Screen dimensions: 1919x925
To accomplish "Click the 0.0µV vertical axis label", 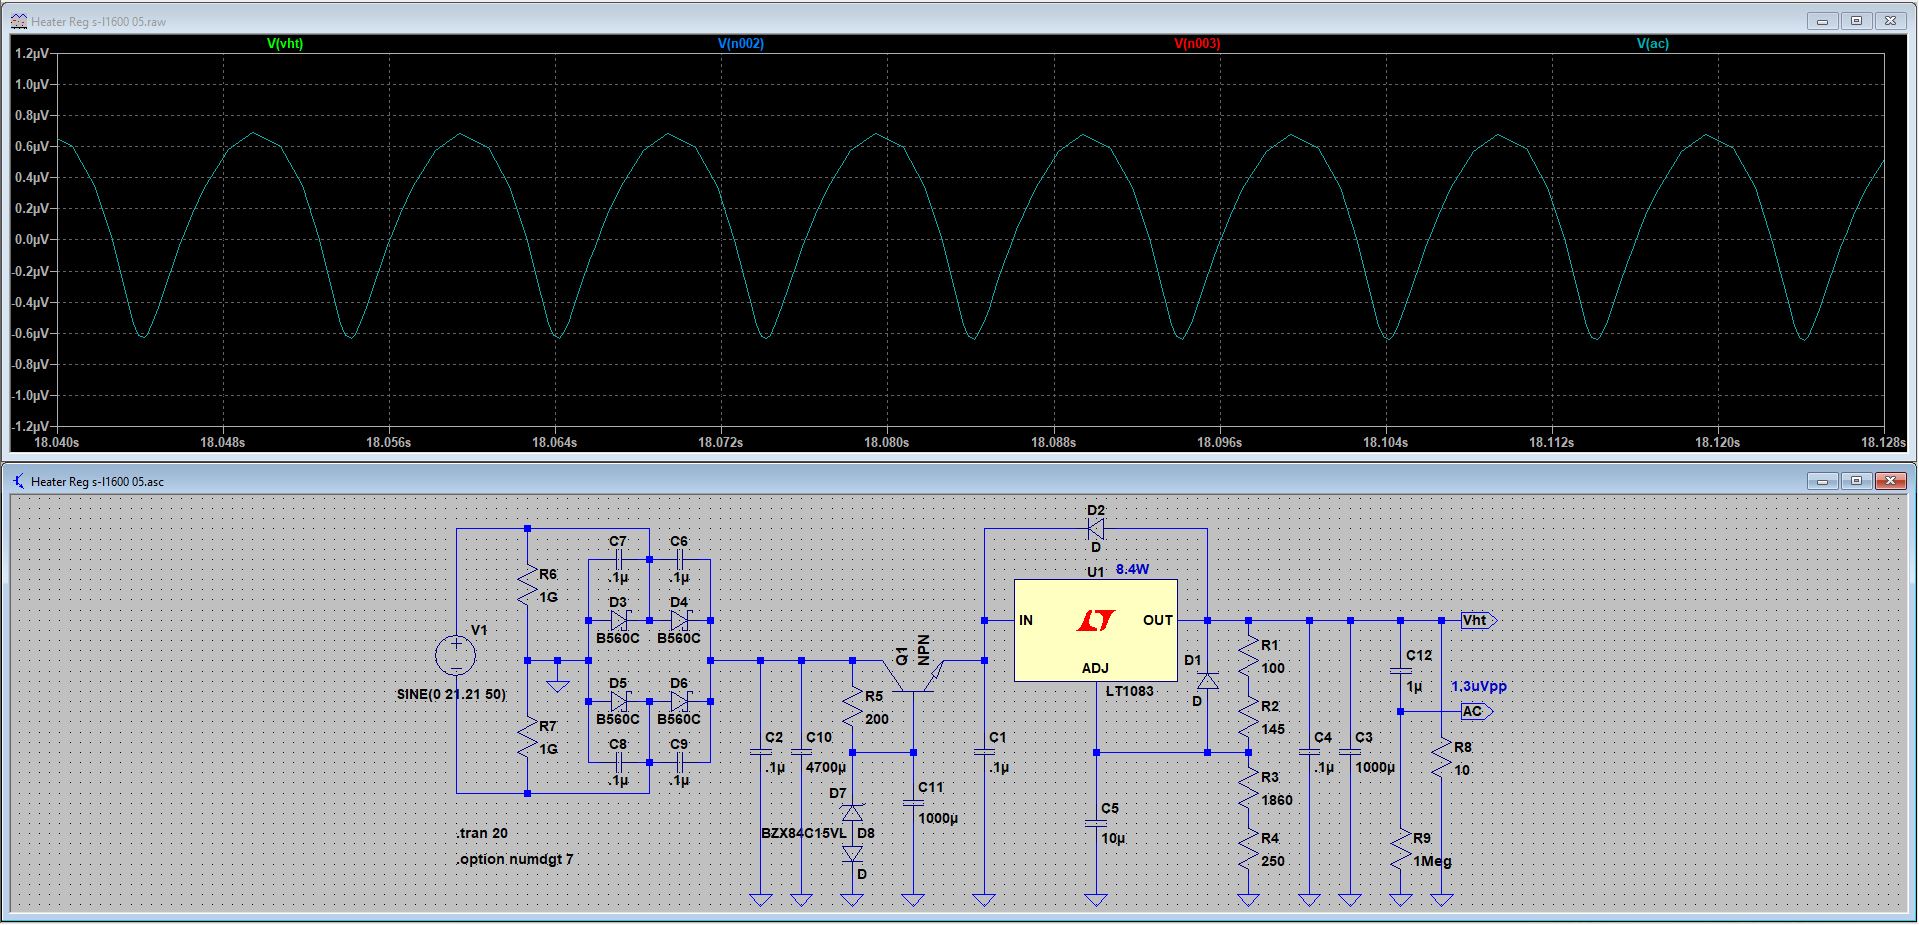I will click(x=32, y=240).
